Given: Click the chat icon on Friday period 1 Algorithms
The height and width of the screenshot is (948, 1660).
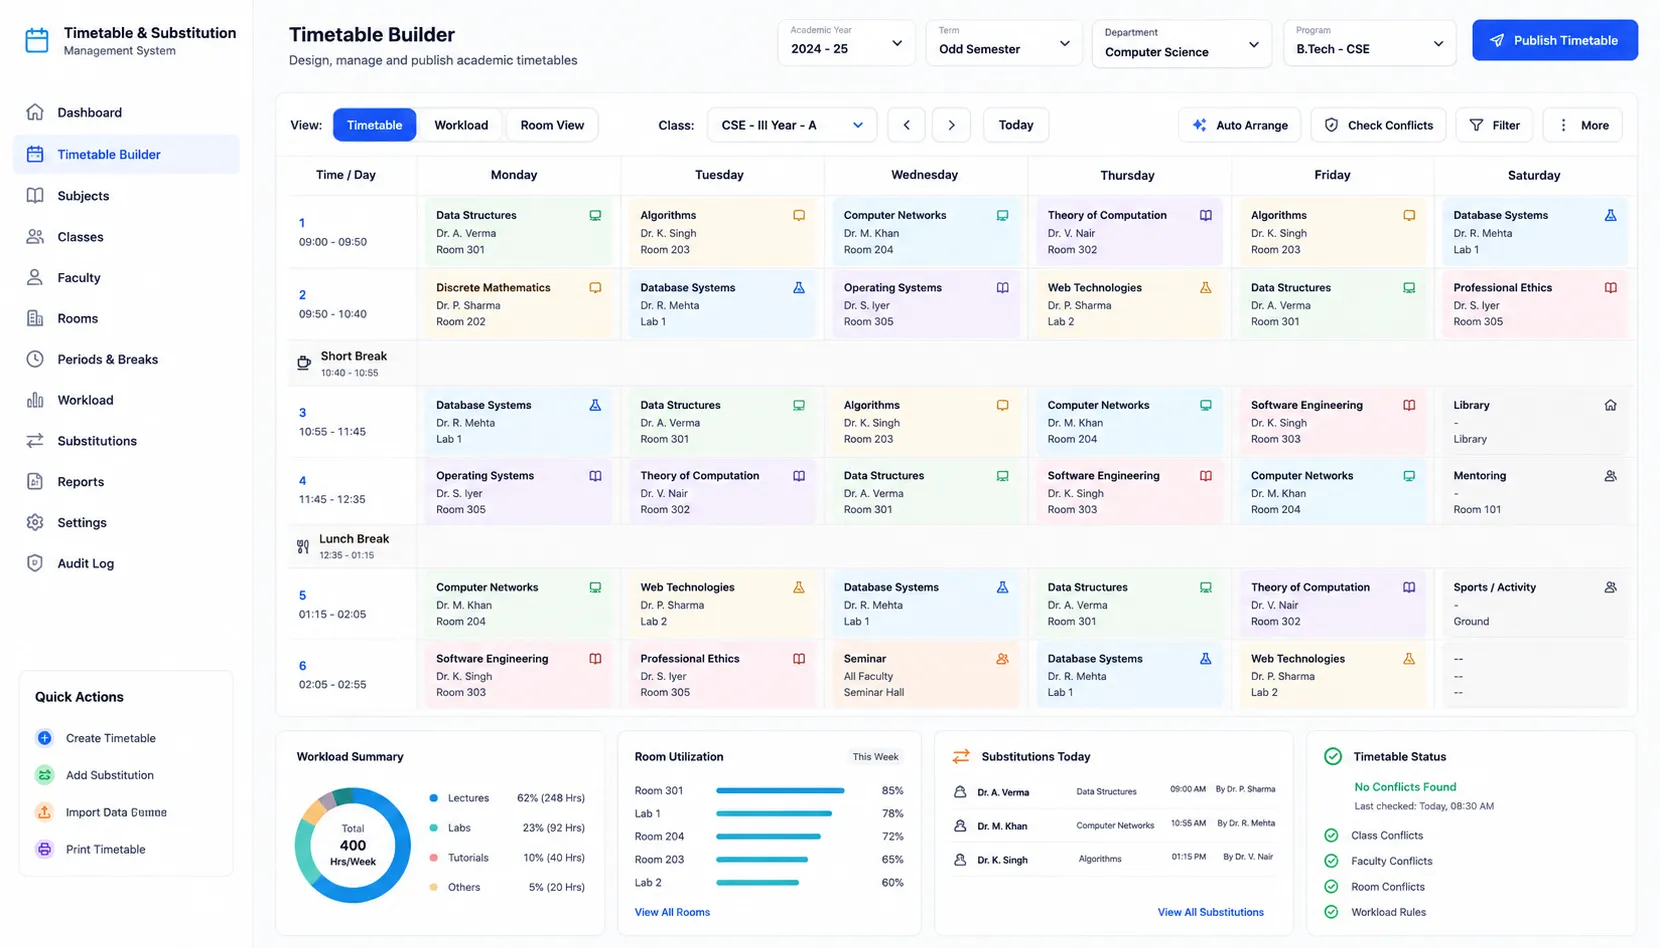Looking at the screenshot, I should click(x=1409, y=215).
